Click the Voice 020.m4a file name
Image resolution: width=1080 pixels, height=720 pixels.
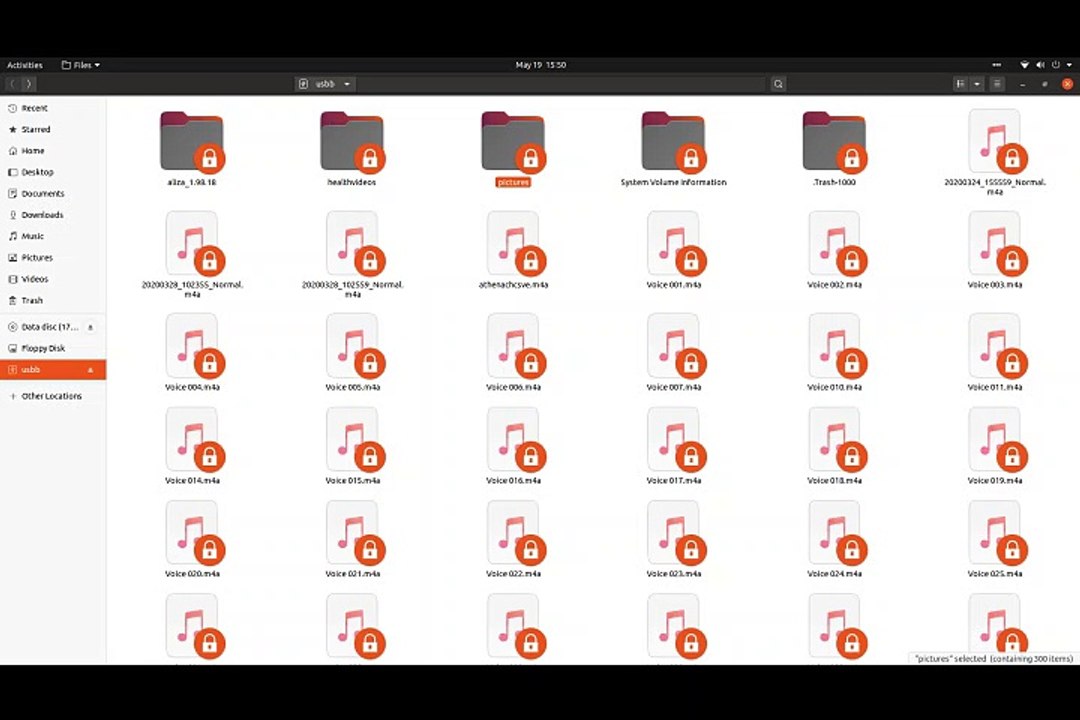pyautogui.click(x=192, y=574)
